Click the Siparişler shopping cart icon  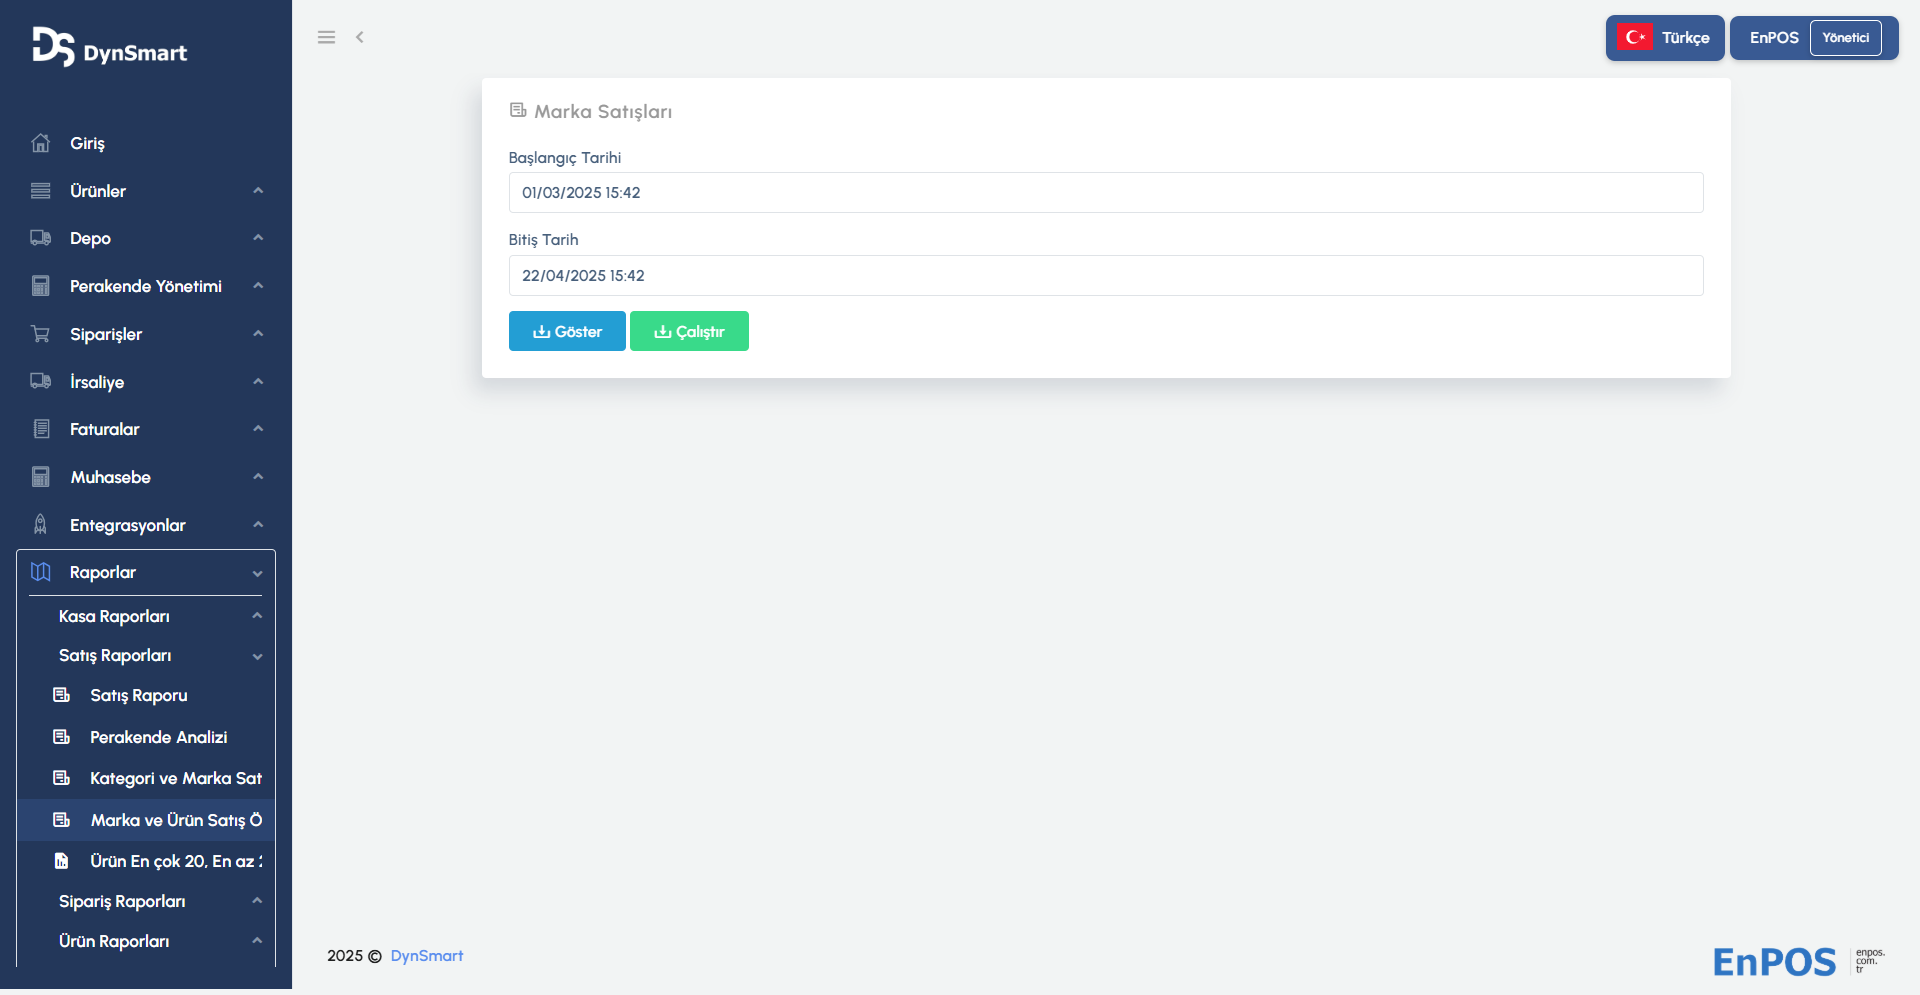click(40, 334)
